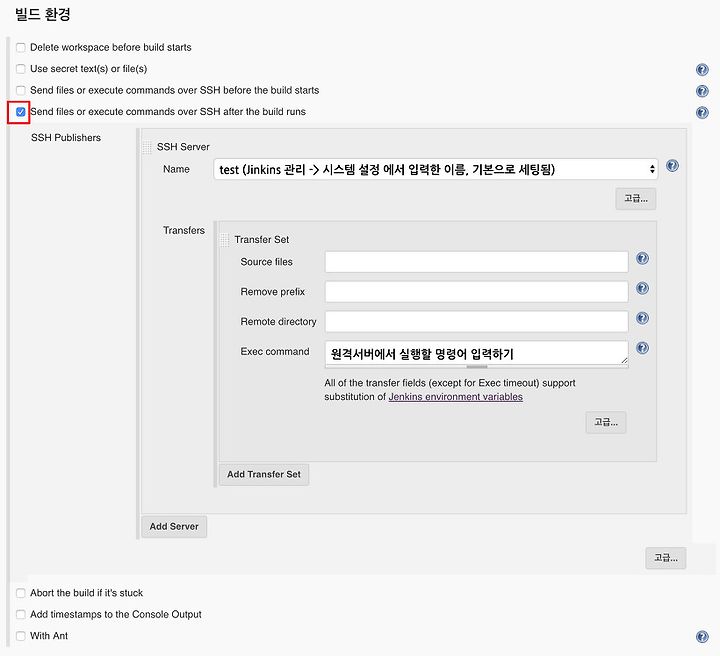Open help icon for With Ant
The height and width of the screenshot is (656, 720).
(702, 637)
